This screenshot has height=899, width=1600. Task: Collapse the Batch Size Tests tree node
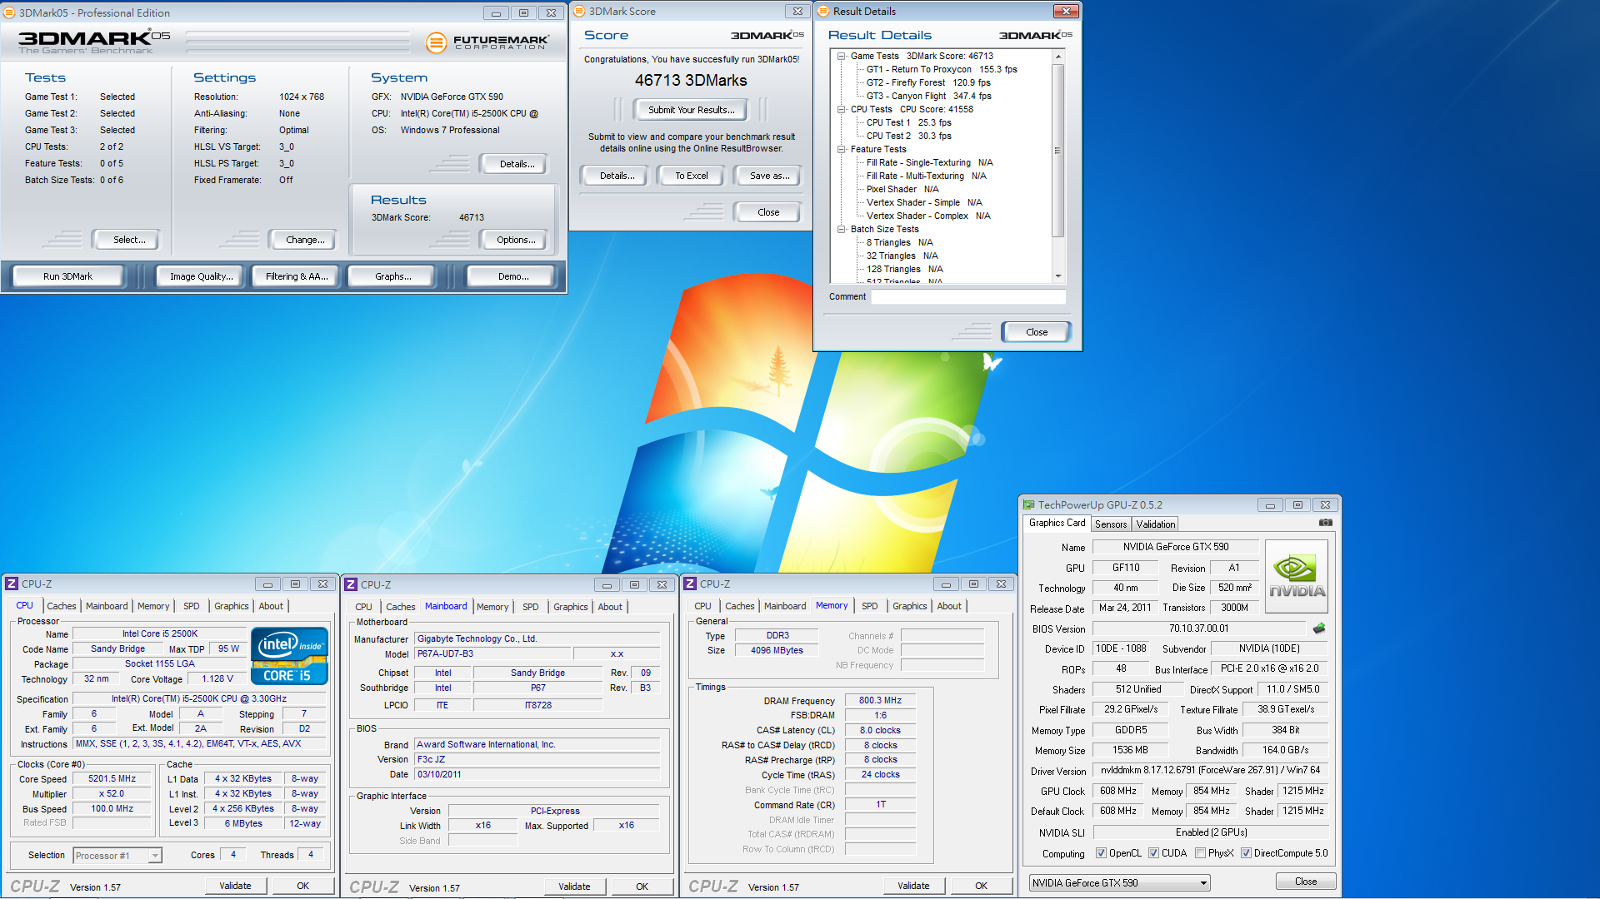[x=841, y=229]
